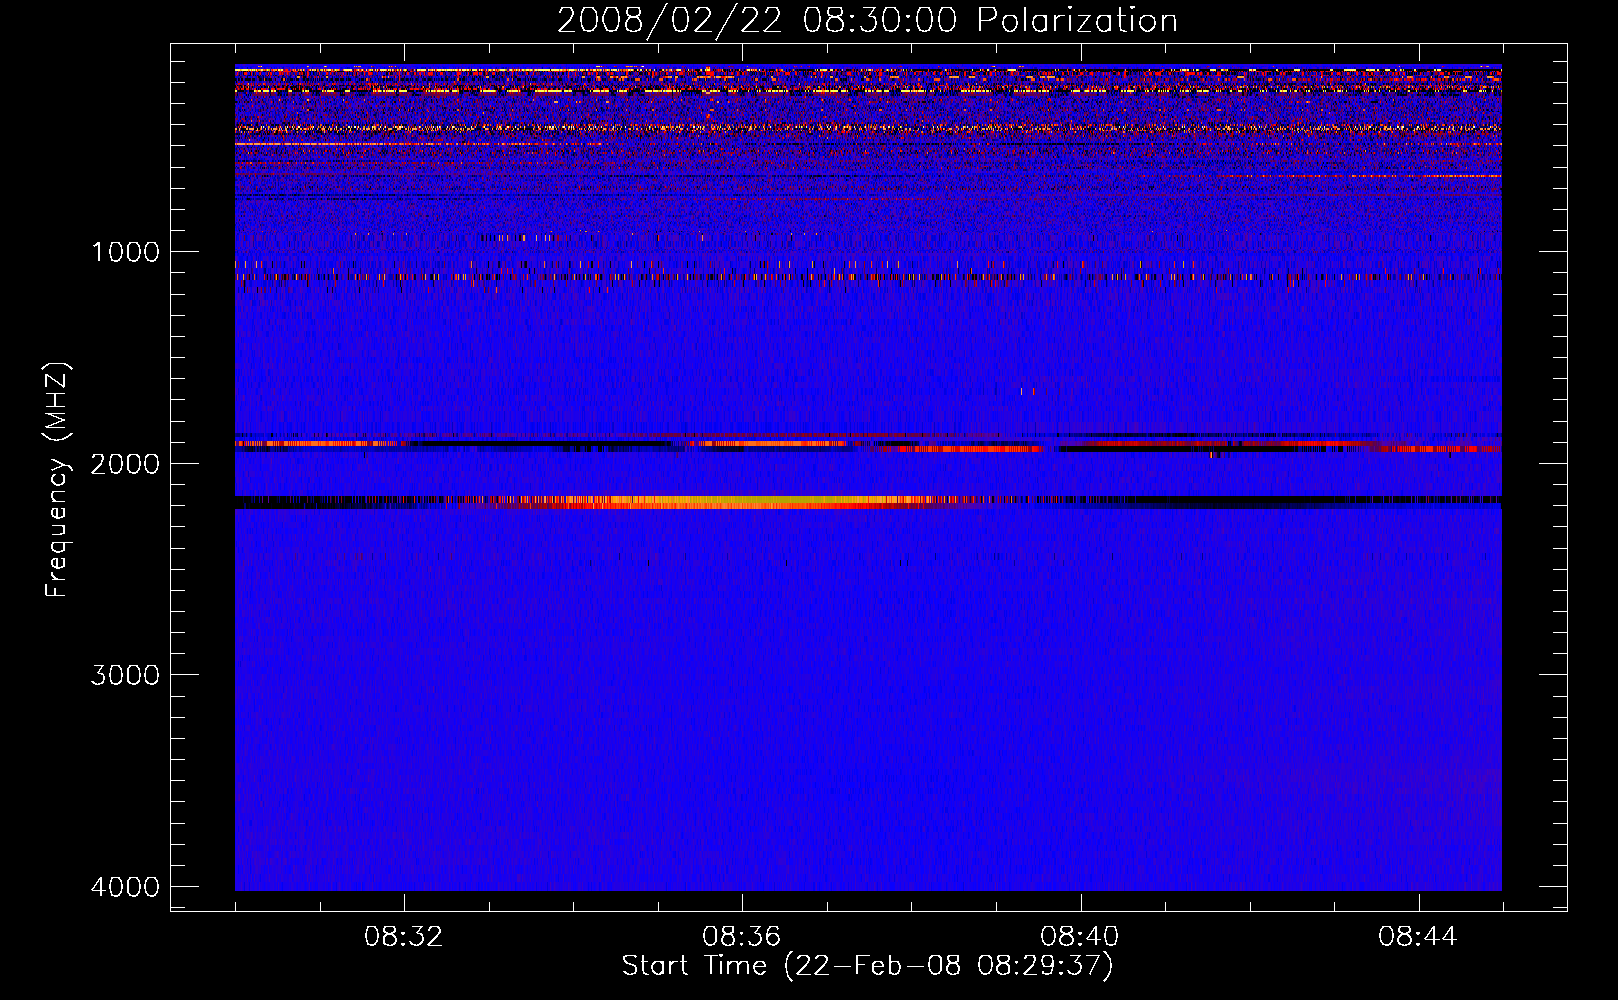The image size is (1618, 1000).
Task: Click the 'Start Time (22-Feb-08 08:29:37)' label
Action: tap(867, 966)
